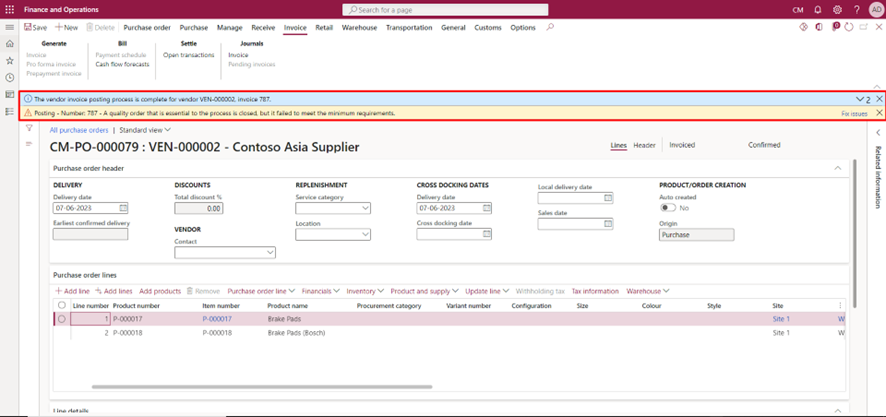Click the Search for a page box

point(445,10)
